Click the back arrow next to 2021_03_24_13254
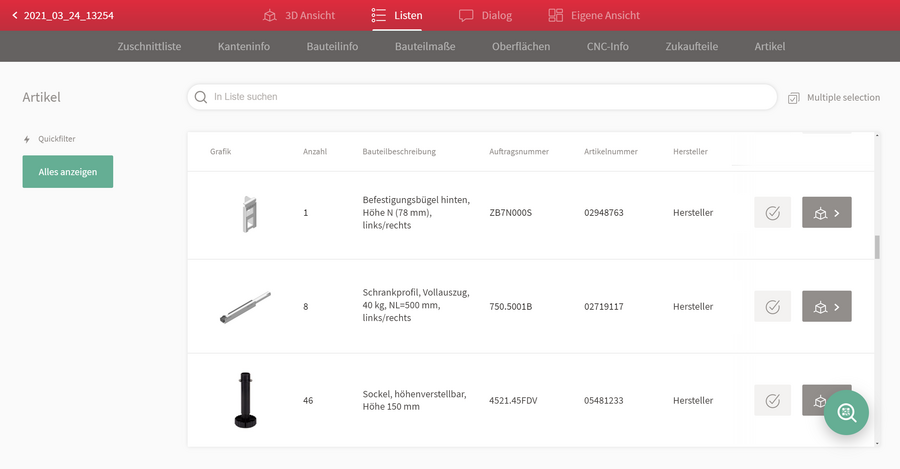Viewport: 900px width, 469px height. pos(15,15)
